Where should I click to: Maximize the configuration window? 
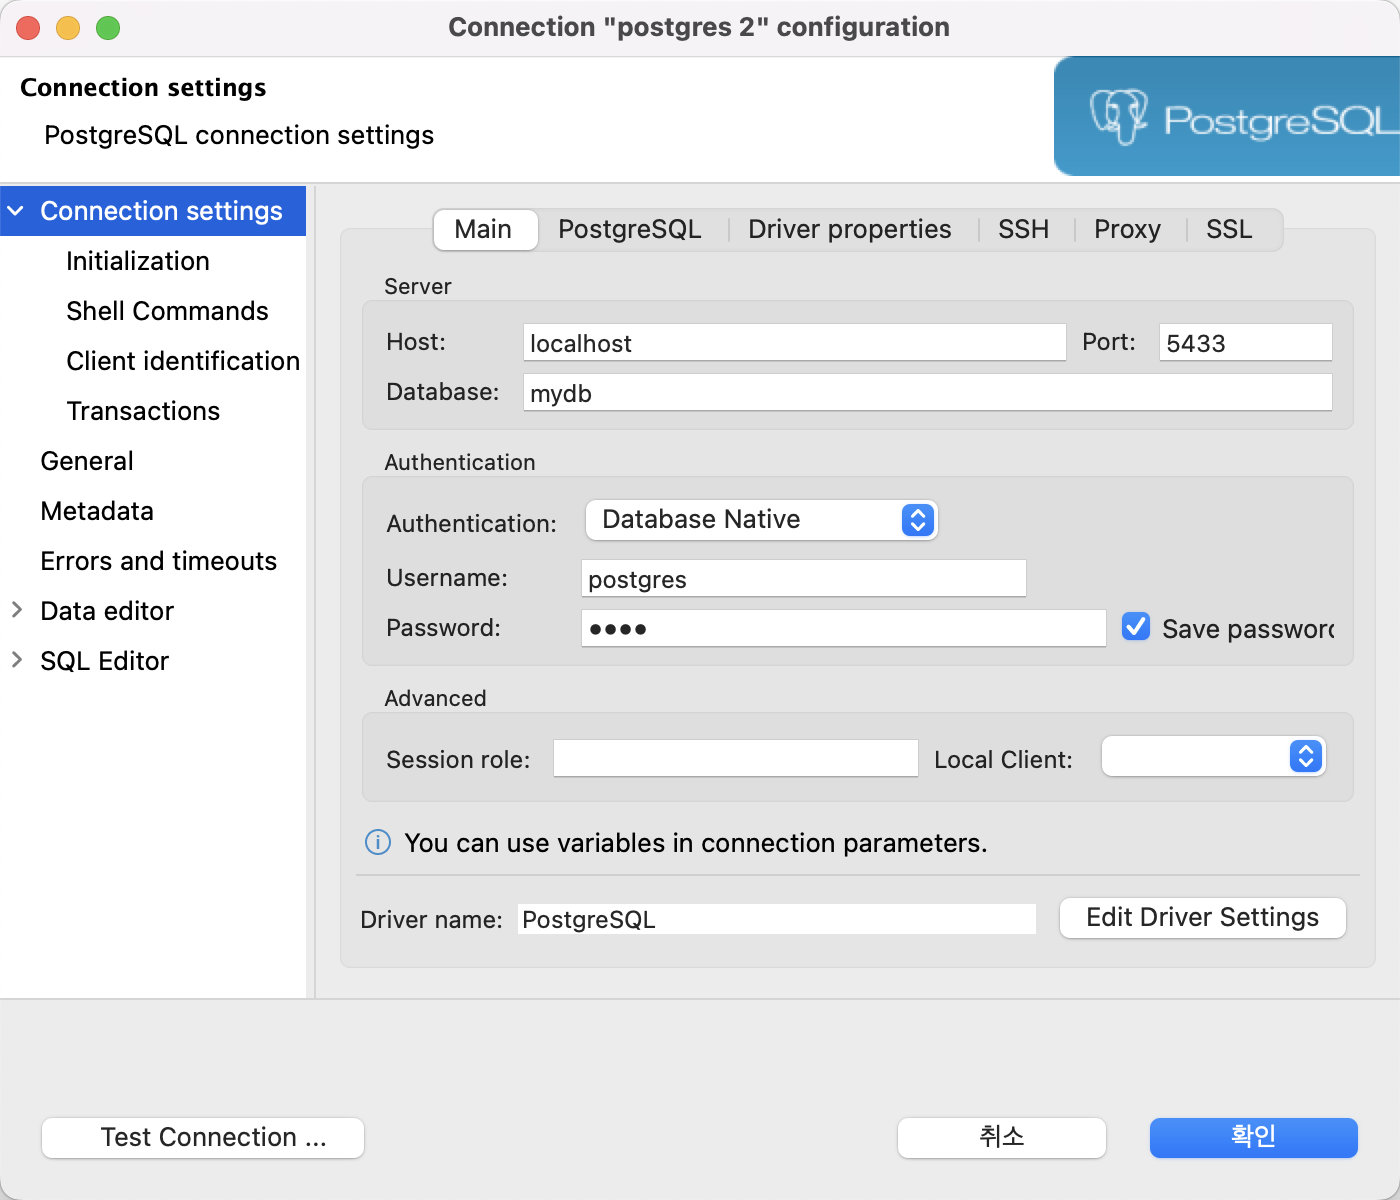108,28
